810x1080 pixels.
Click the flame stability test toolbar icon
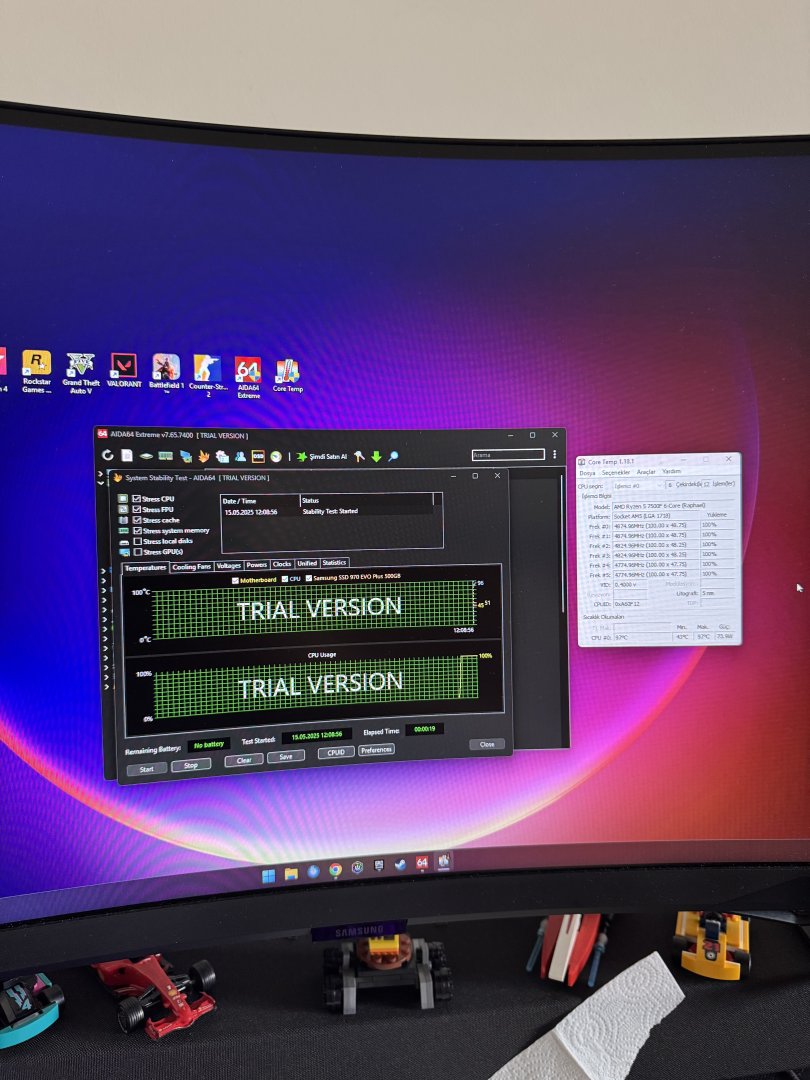204,456
